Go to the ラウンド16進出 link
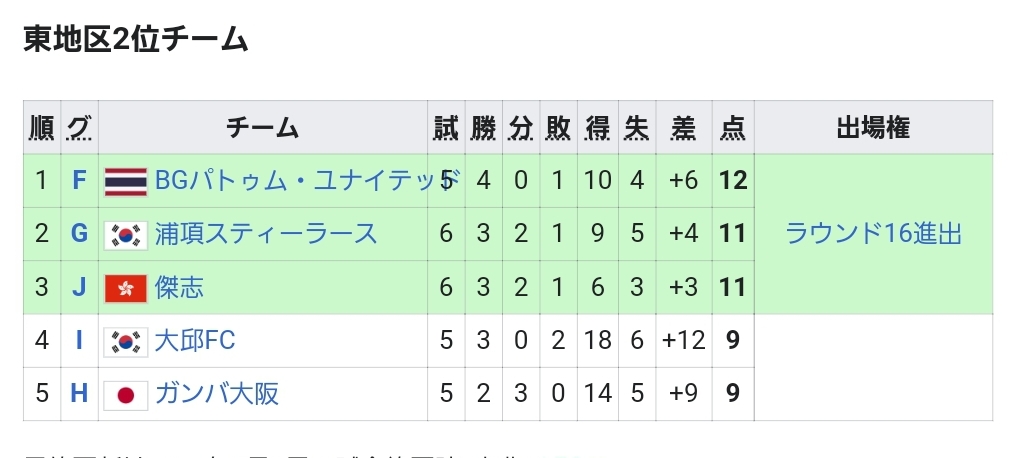1021x458 pixels. tap(873, 234)
